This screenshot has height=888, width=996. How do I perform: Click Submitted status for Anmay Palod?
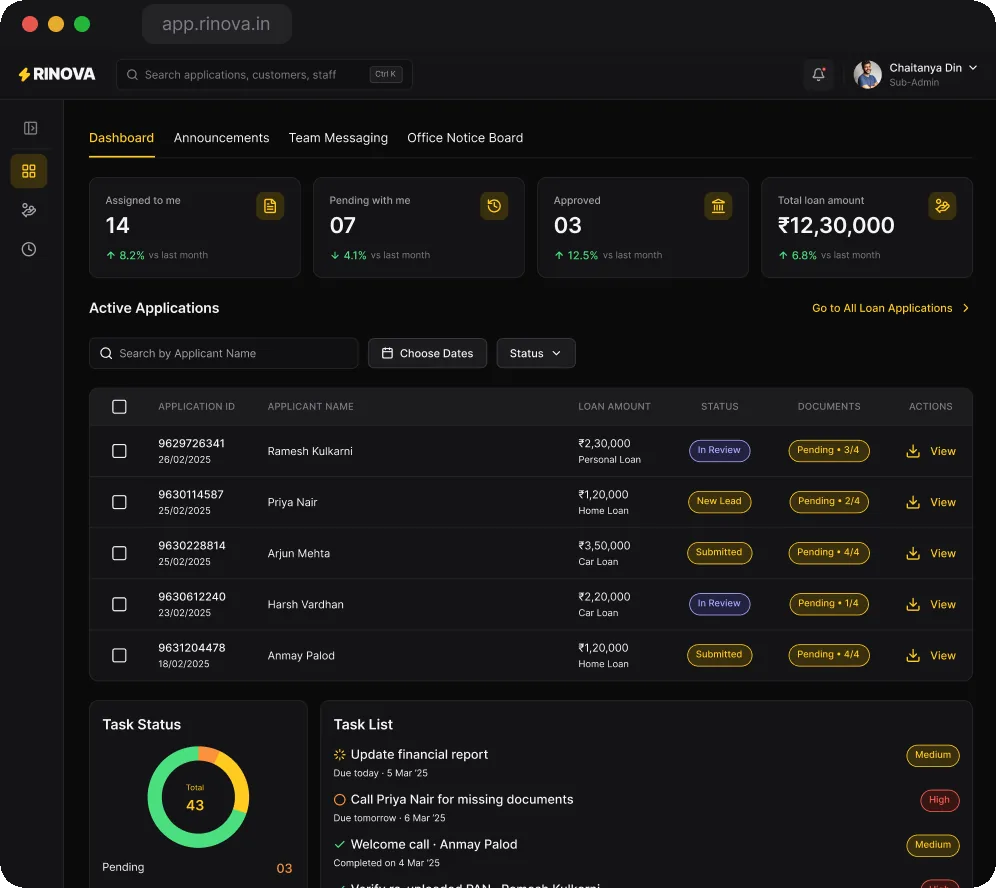719,655
